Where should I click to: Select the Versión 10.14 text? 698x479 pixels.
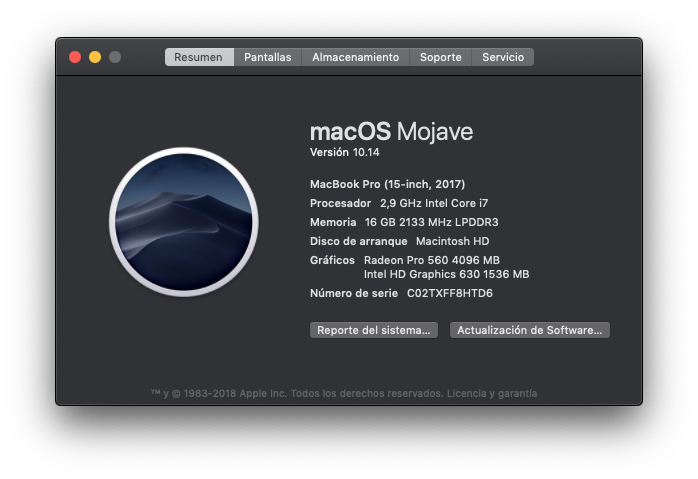345,152
